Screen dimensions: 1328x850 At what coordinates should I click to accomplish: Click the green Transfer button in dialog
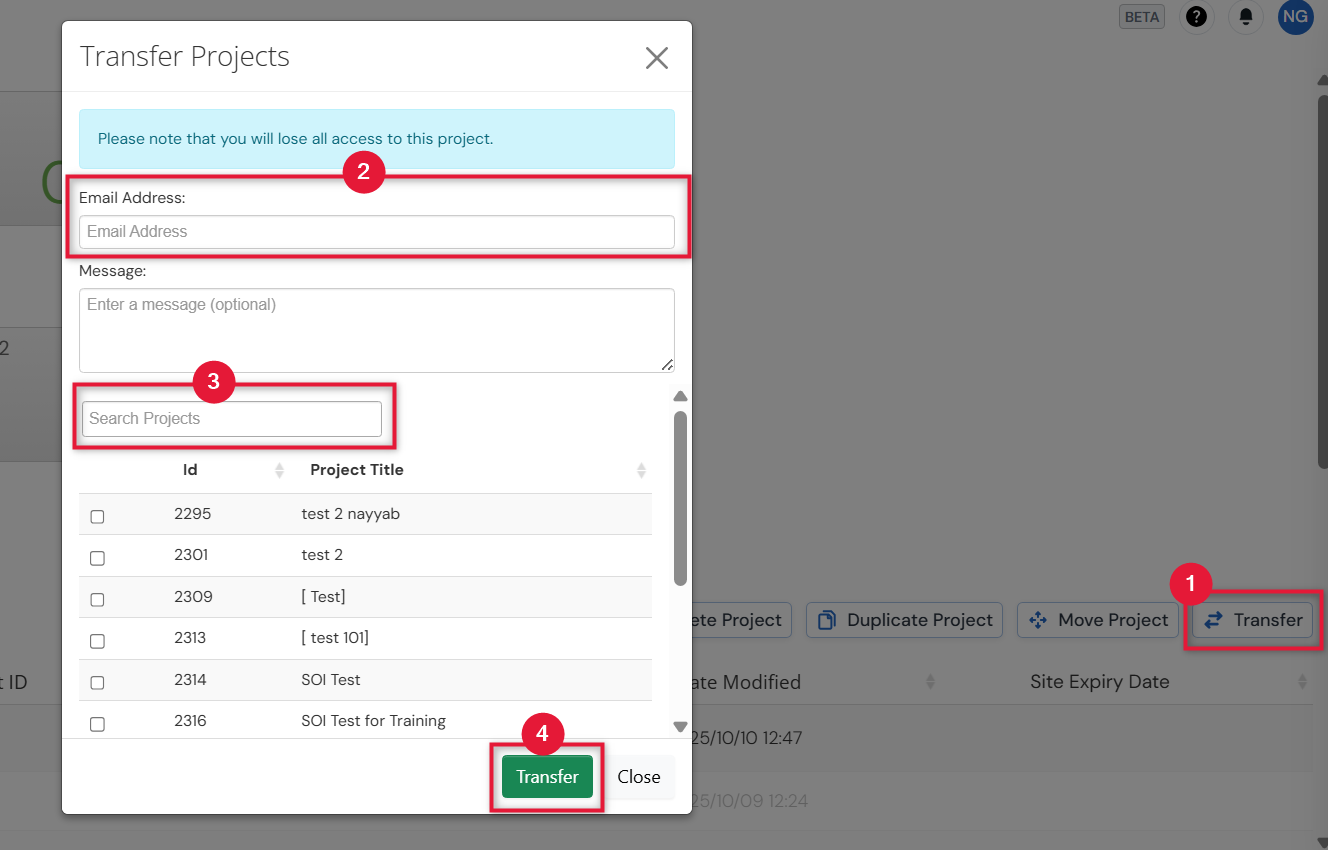547,777
